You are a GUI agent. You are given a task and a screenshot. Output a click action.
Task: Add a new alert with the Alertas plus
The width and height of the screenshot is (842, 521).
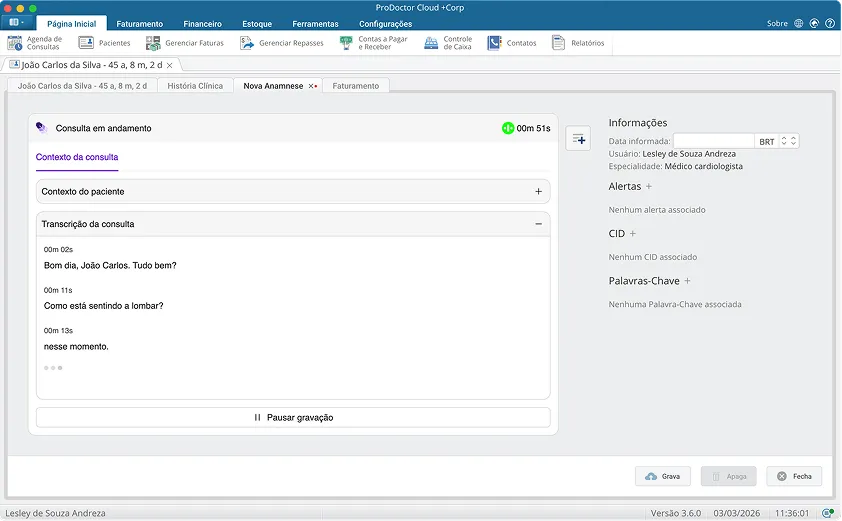649,187
